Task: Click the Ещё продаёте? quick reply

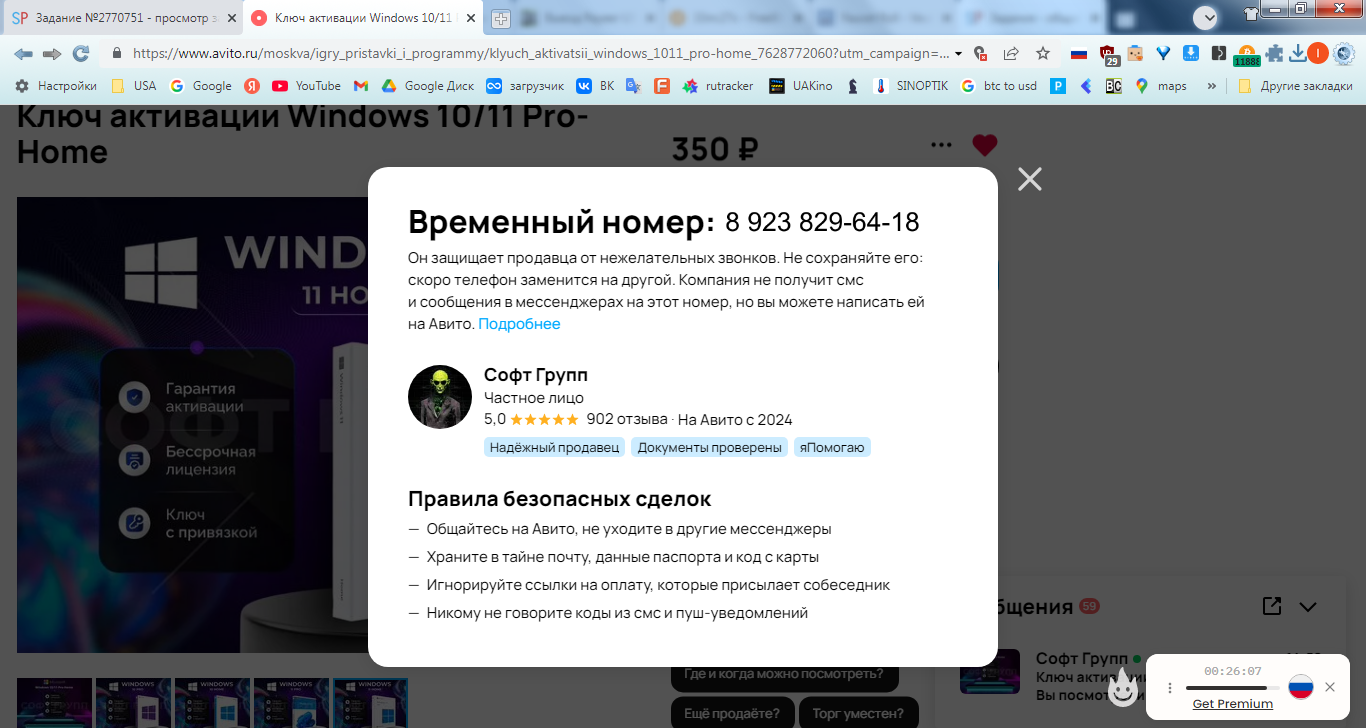Action: coord(732,713)
